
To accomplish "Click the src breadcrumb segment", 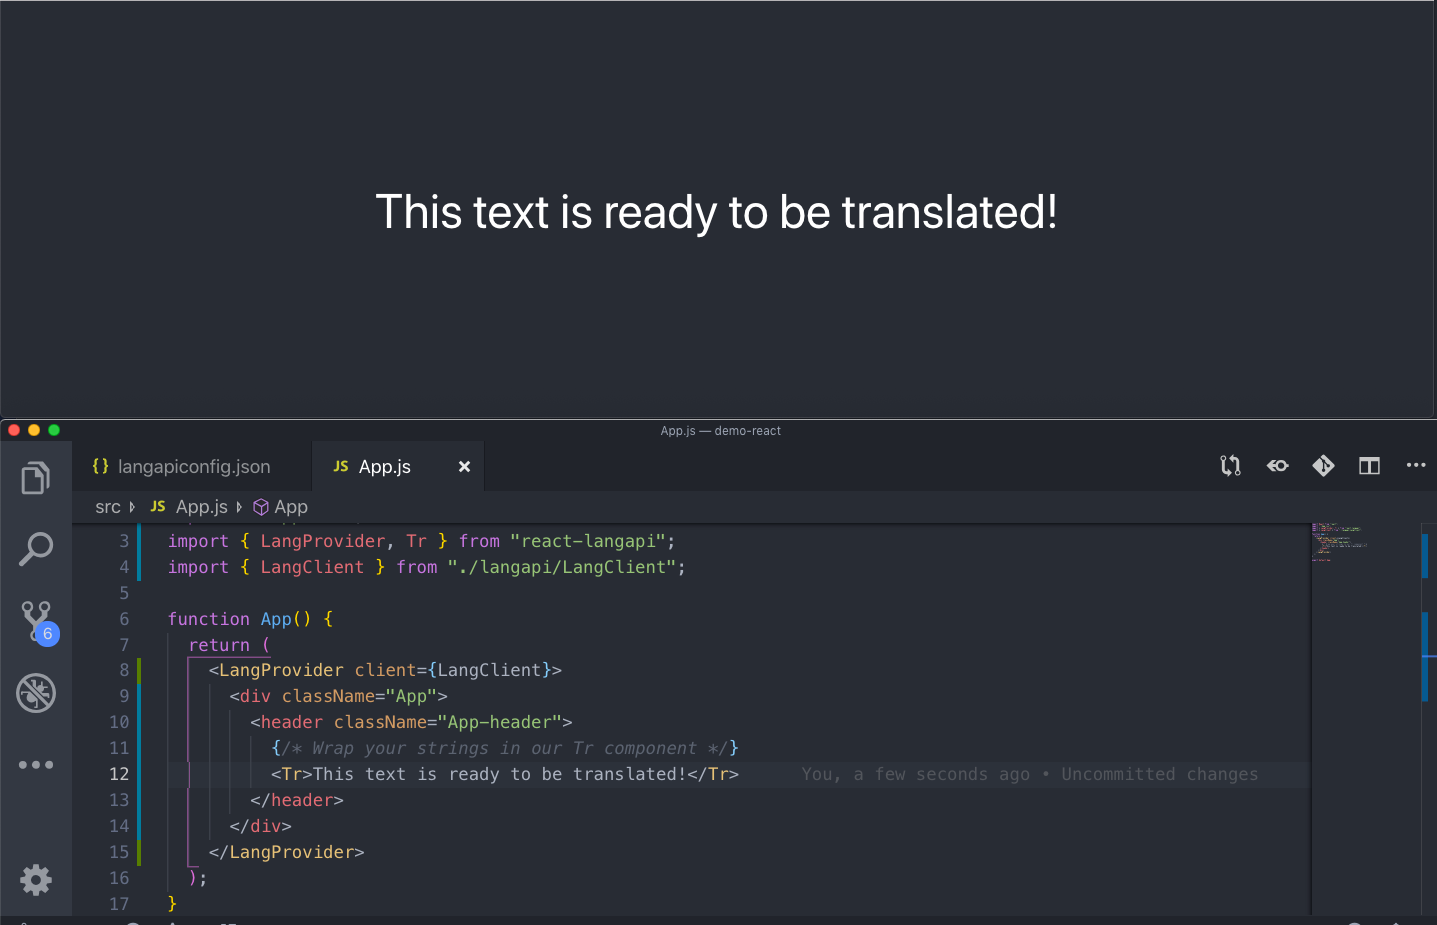I will pos(108,507).
